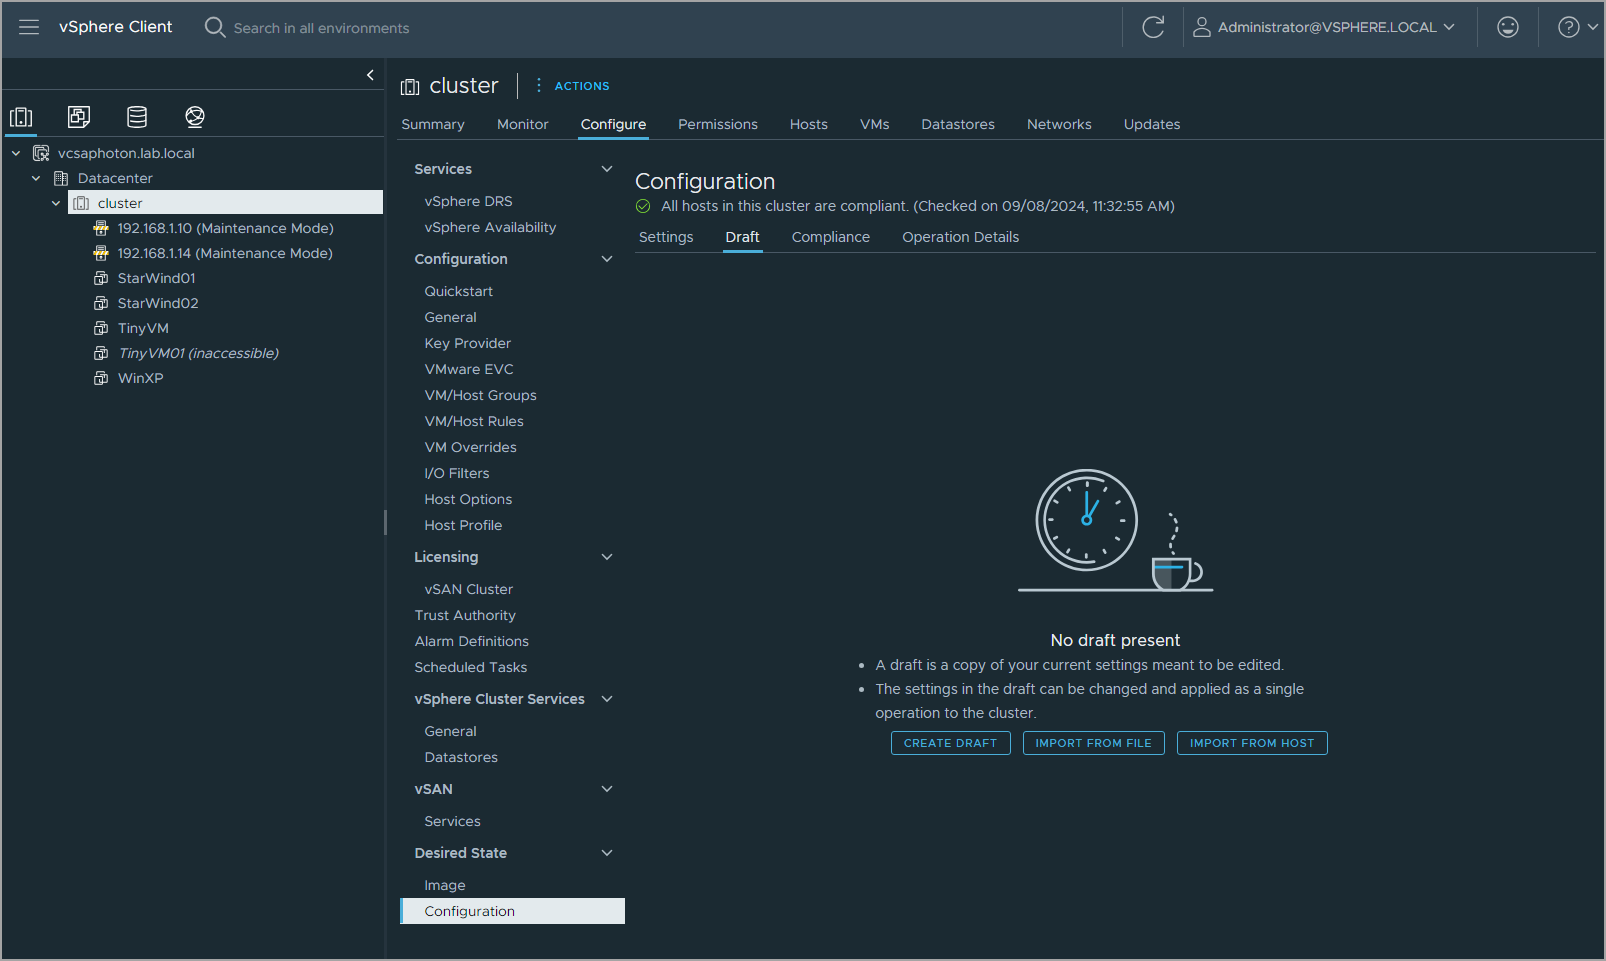Click the vcsaphoton.lab.local vCenter icon
Image resolution: width=1606 pixels, height=961 pixels.
click(x=41, y=153)
